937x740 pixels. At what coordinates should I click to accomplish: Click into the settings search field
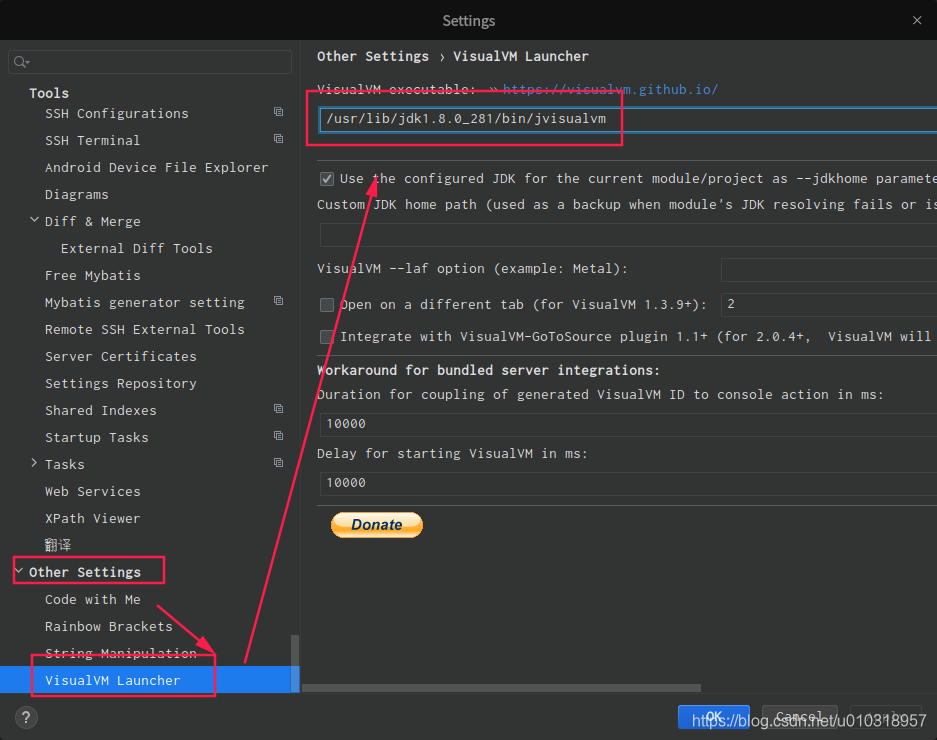point(150,62)
